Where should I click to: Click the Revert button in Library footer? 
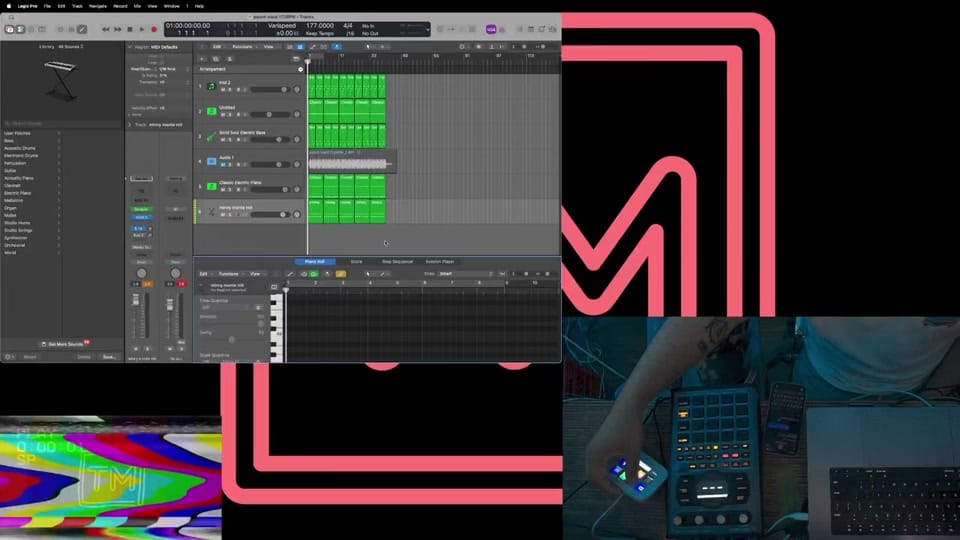point(29,356)
